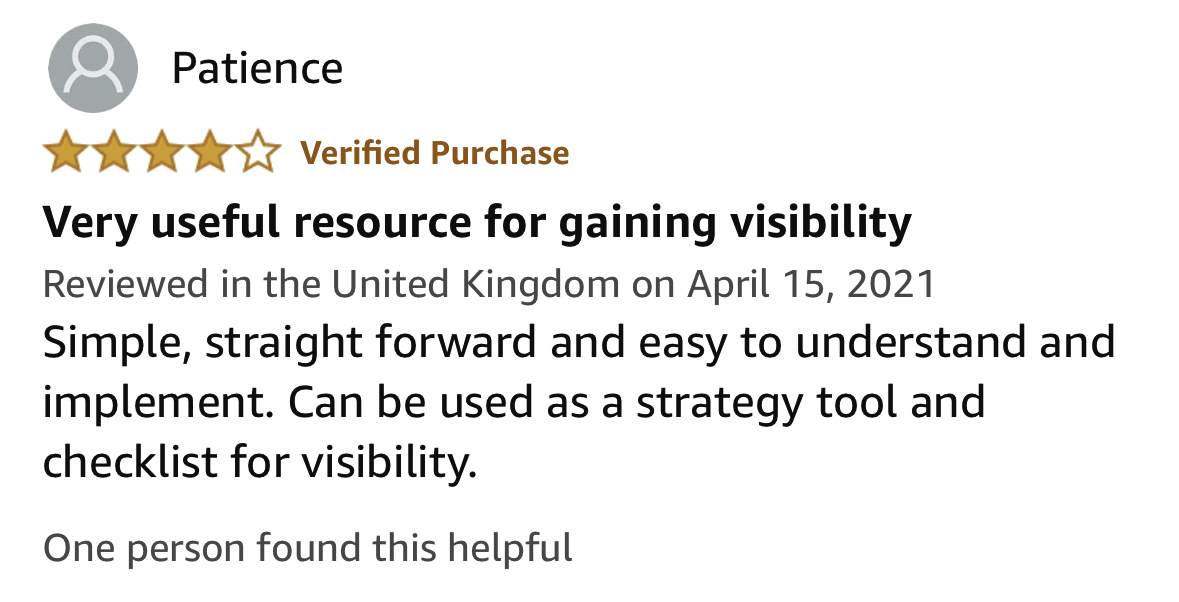Click the gray profile avatar icon
Image resolution: width=1179 pixels, height=602 pixels.
[x=93, y=68]
